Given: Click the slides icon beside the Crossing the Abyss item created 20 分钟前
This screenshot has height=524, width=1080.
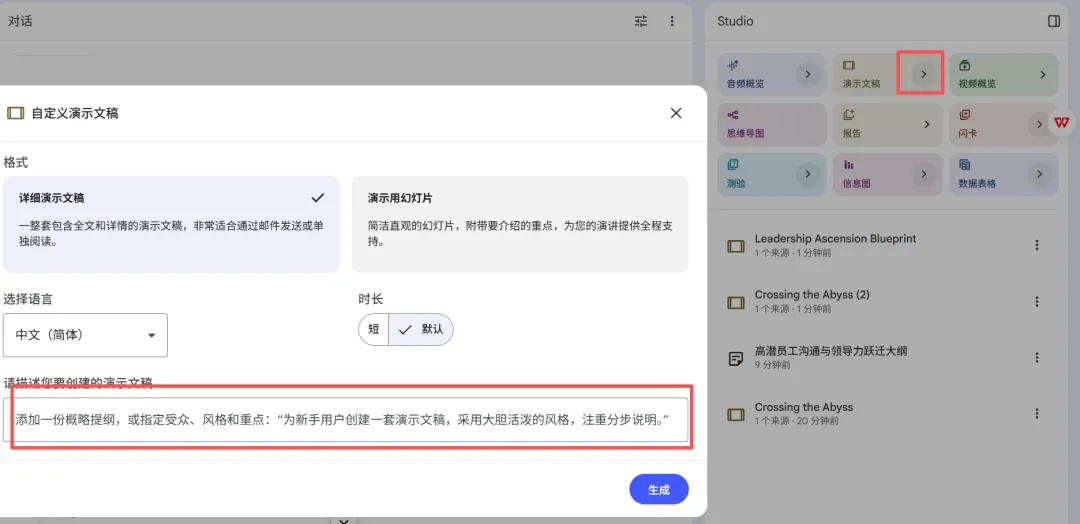Looking at the screenshot, I should [x=736, y=415].
